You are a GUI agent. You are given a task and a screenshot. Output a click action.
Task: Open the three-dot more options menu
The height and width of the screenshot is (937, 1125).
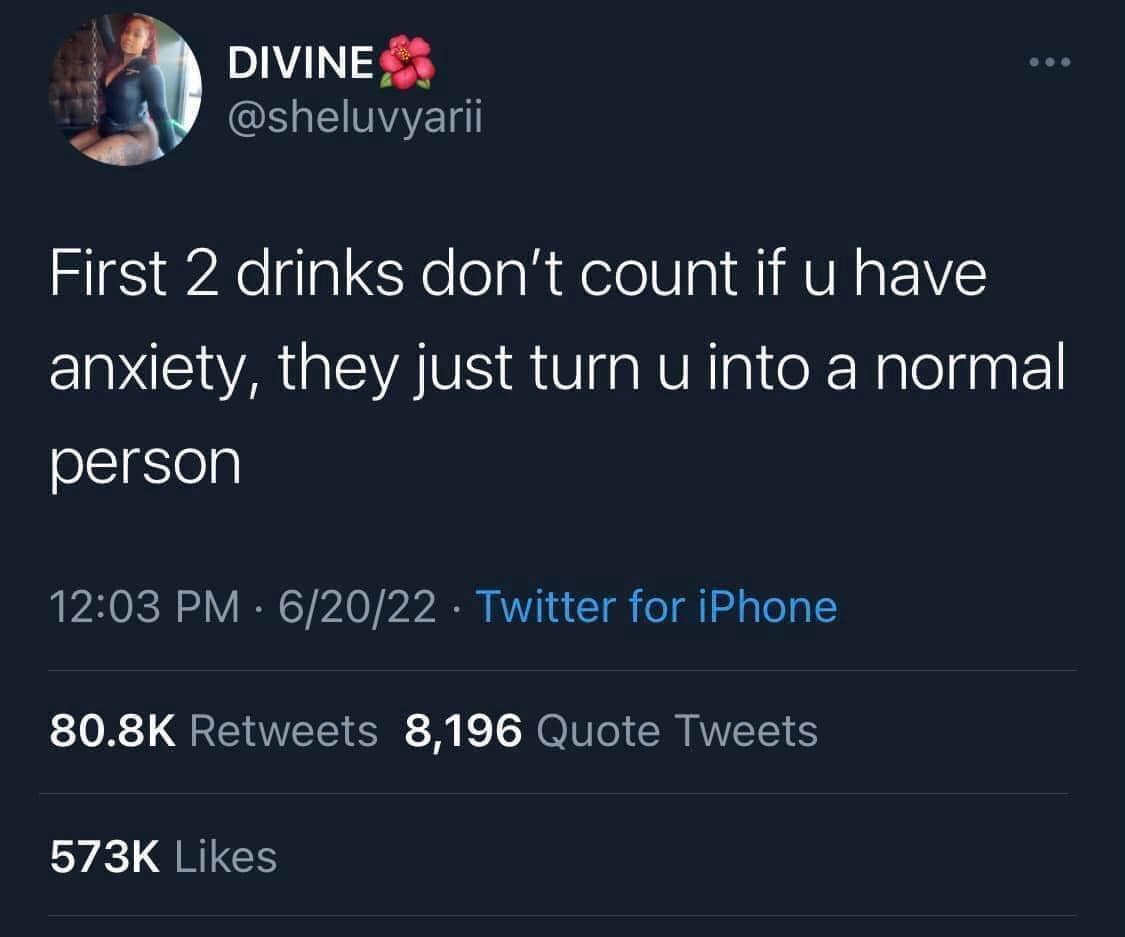1050,62
